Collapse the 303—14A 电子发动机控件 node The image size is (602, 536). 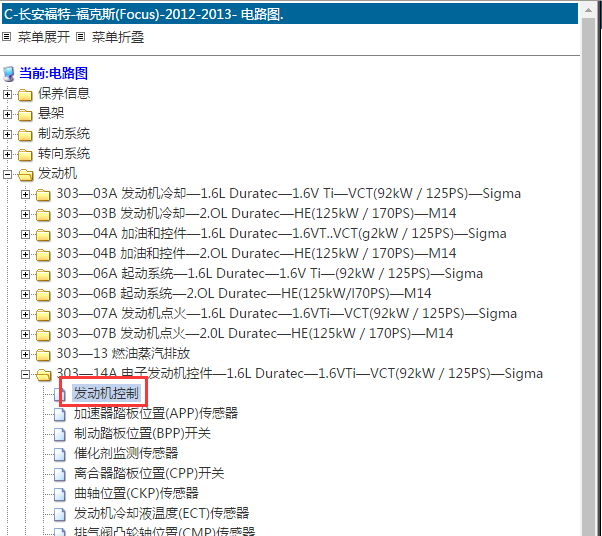tap(25, 374)
